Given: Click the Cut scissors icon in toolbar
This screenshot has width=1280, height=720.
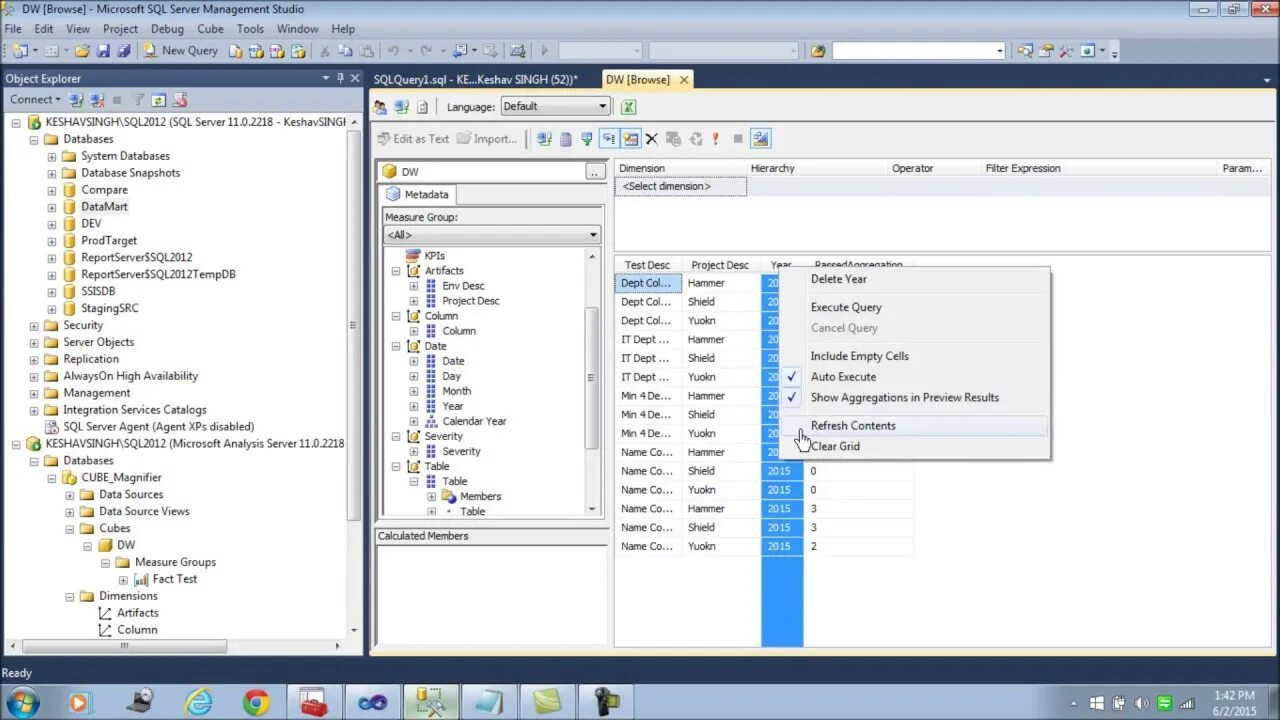Looking at the screenshot, I should (x=324, y=50).
